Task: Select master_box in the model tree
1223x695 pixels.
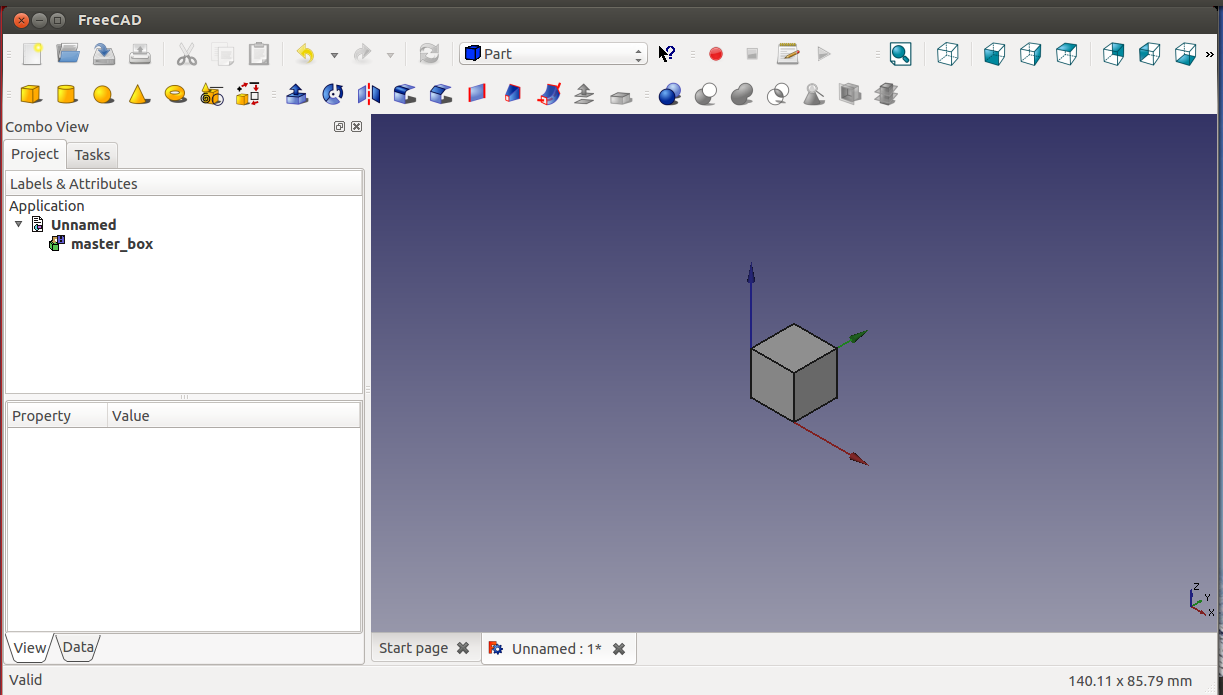Action: 111,244
